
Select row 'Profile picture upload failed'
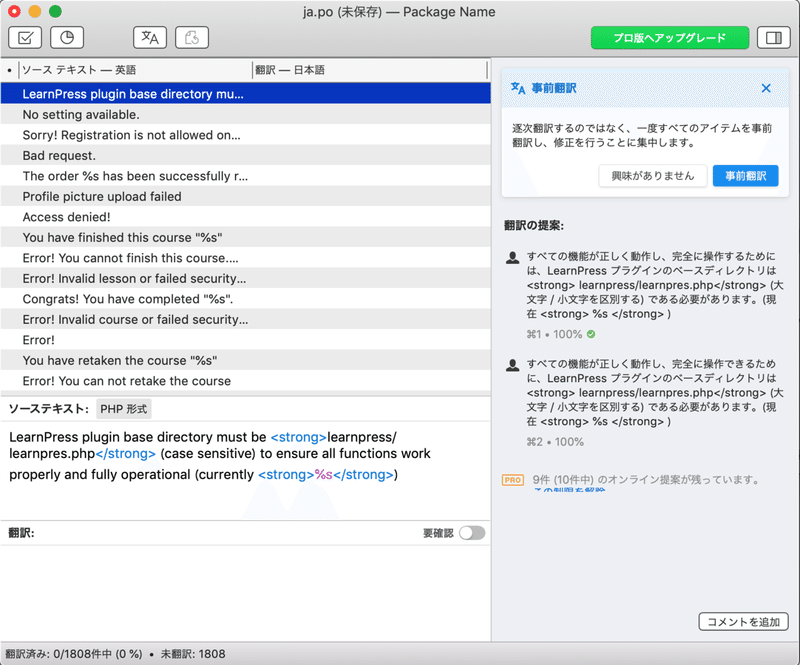[245, 196]
